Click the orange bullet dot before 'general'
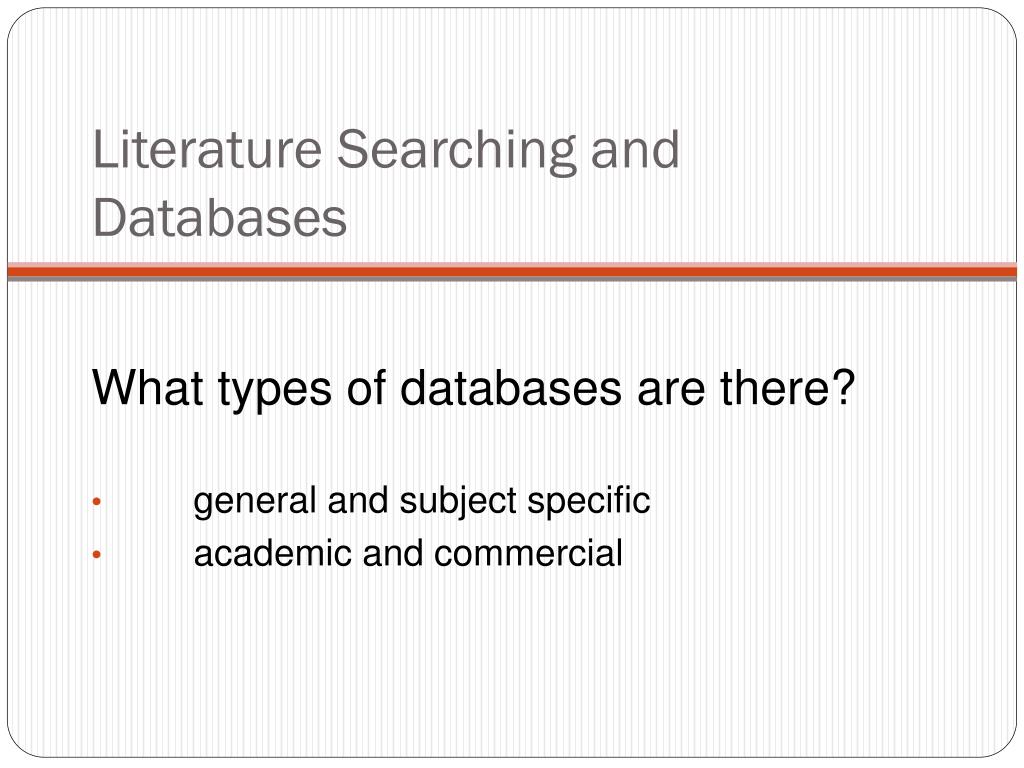 click(97, 502)
